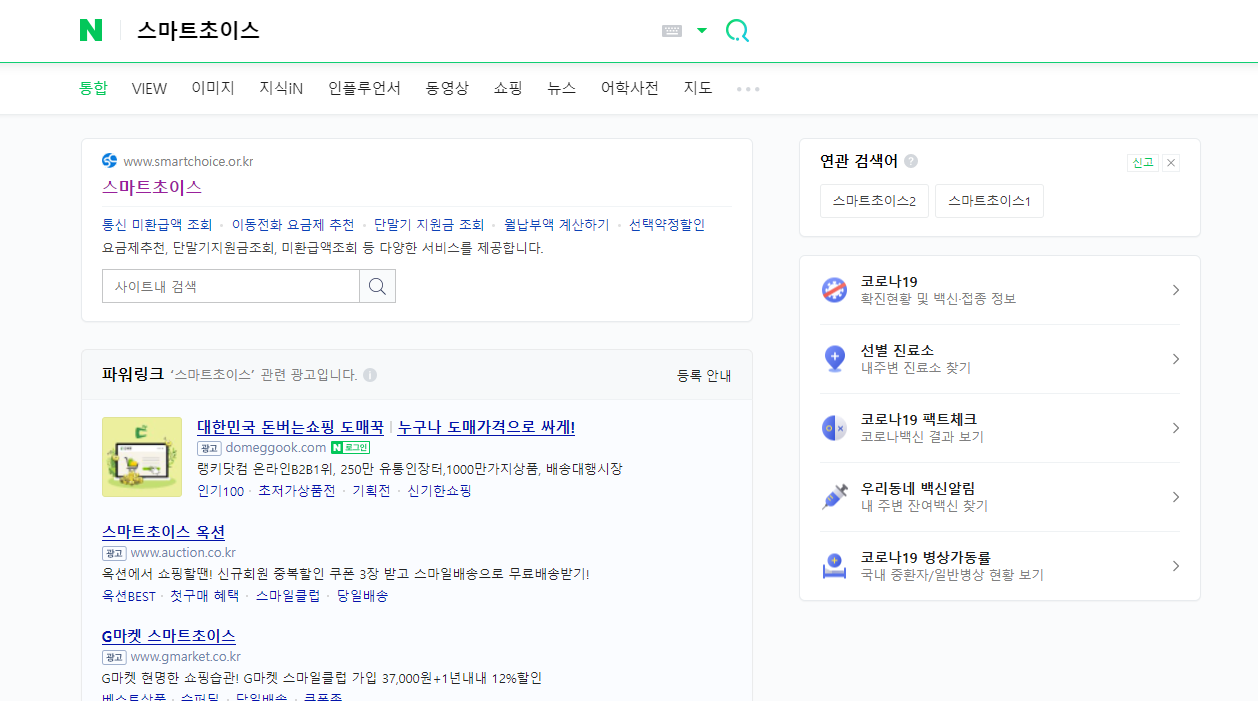Open 통신 미환급액 조회 link

point(157,225)
